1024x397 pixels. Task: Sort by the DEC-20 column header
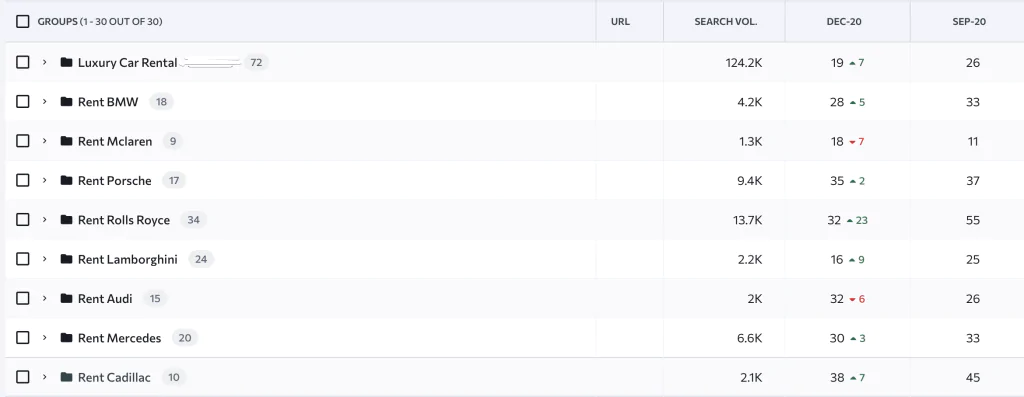coord(844,22)
